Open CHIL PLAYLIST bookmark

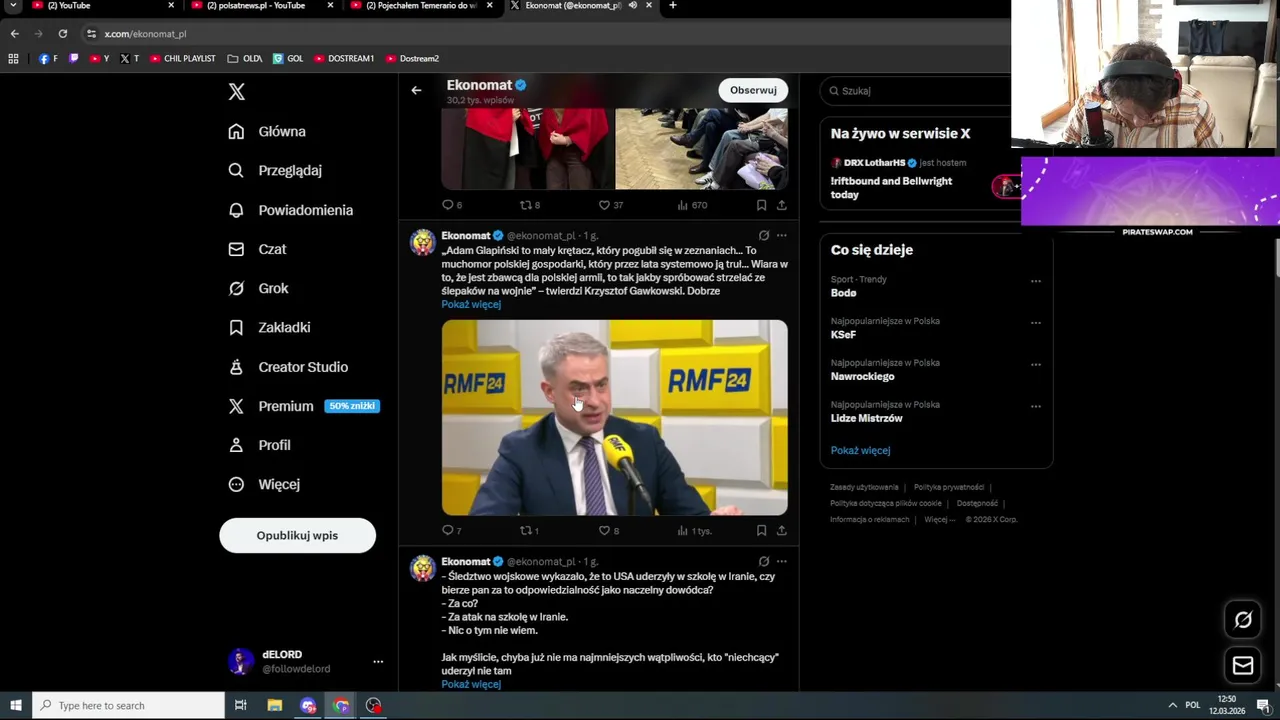pos(183,59)
